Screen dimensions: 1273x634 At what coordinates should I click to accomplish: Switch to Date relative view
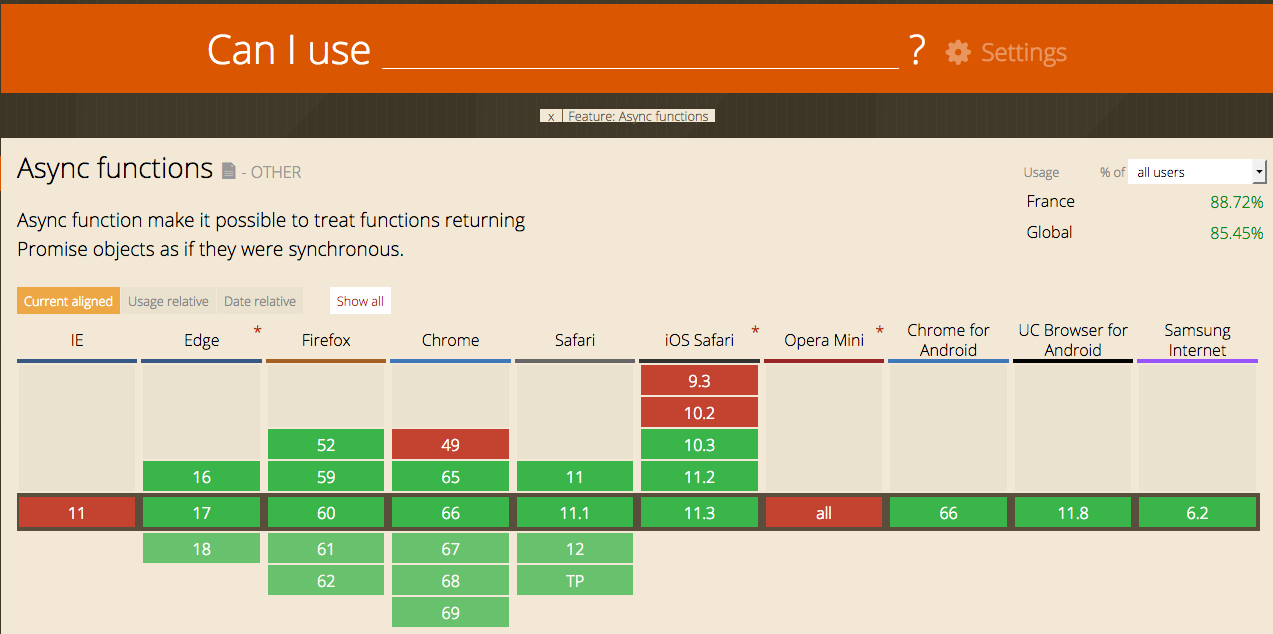pos(260,301)
